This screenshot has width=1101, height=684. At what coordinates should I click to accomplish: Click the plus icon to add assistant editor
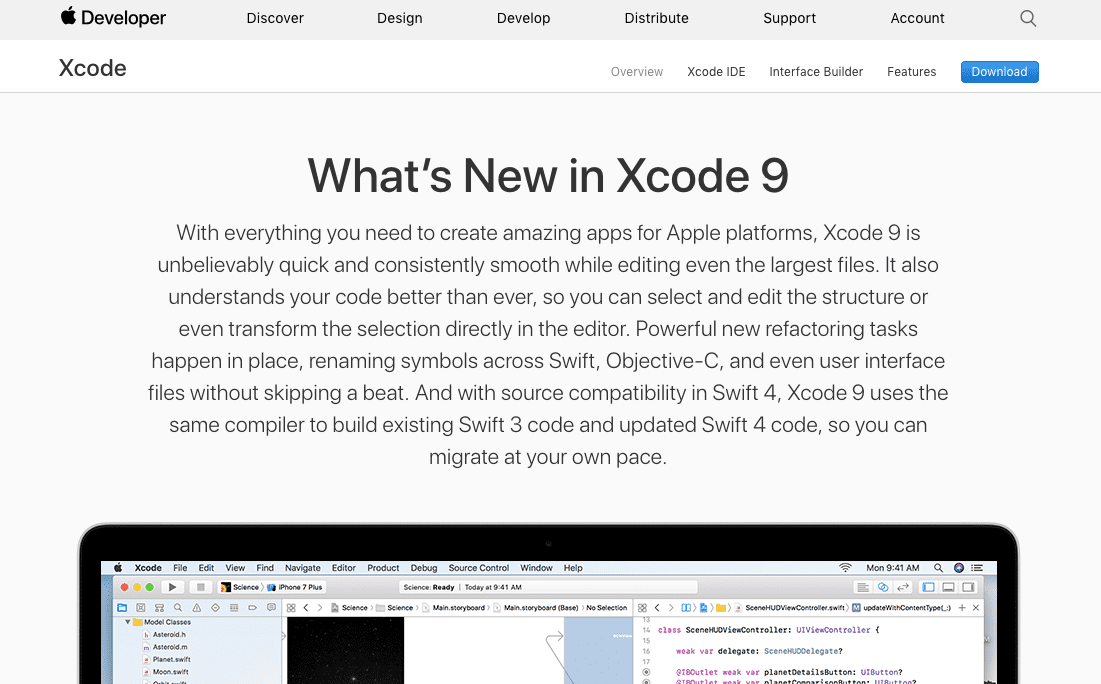pyautogui.click(x=962, y=607)
